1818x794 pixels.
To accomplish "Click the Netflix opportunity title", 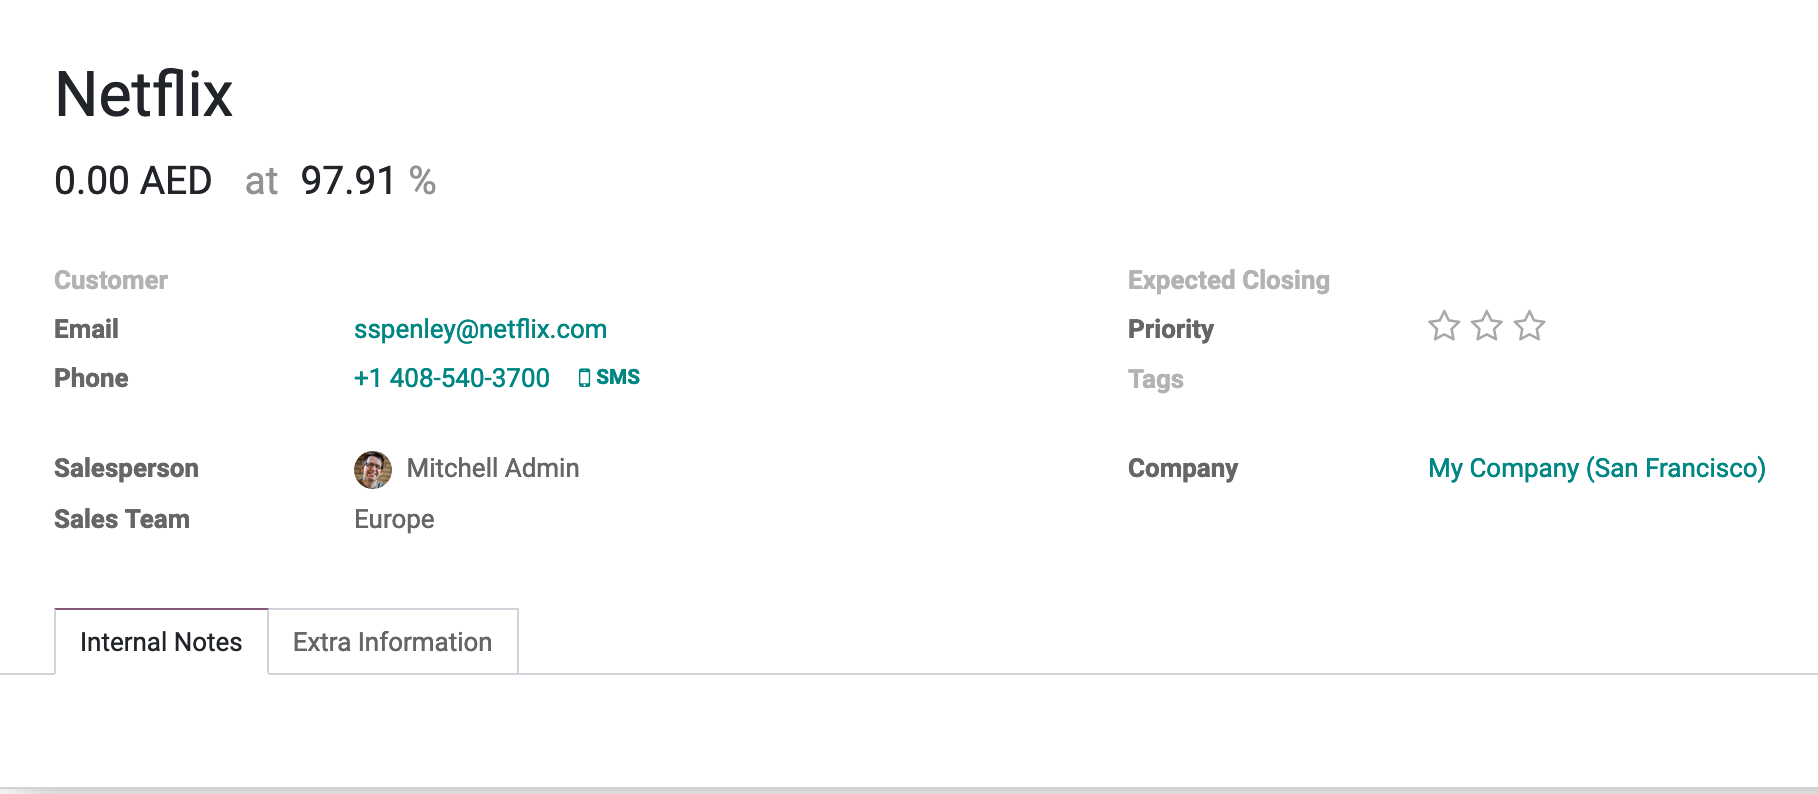I will click(x=144, y=95).
